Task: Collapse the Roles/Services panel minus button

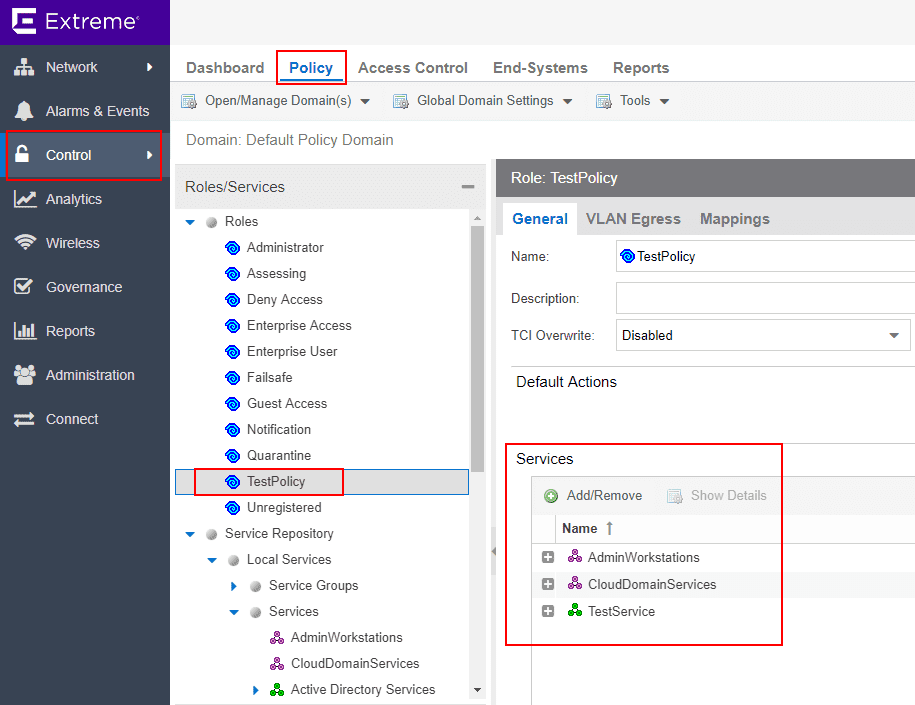Action: coord(467,187)
